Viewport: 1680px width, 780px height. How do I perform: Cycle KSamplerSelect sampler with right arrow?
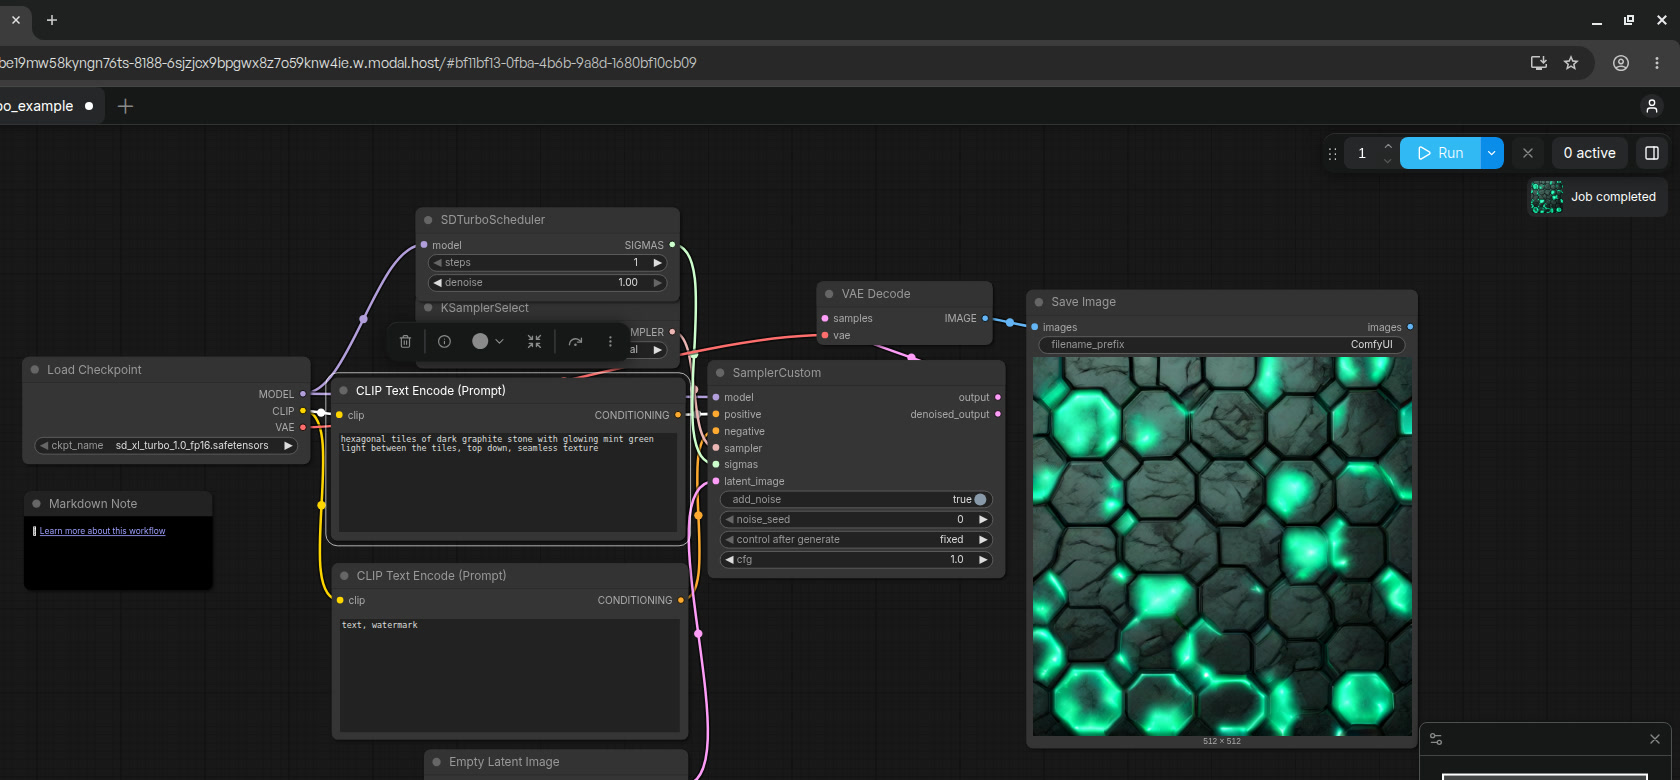tap(657, 350)
